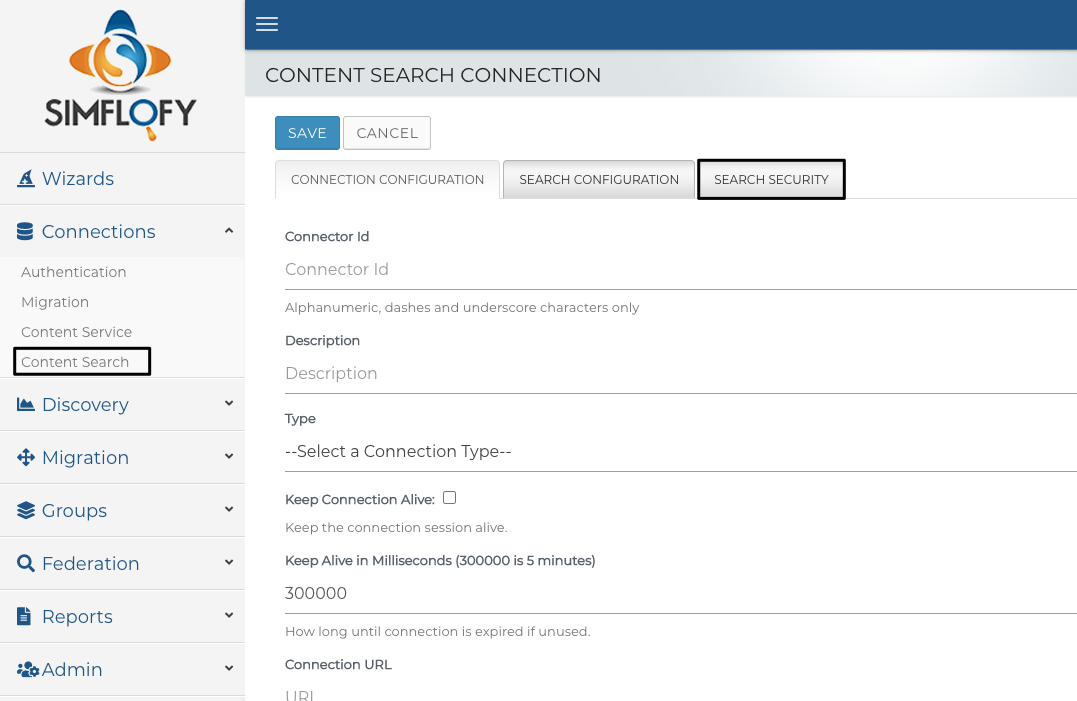Screen dimensions: 1077x701
Task: Switch to Connection Configuration tab
Action: click(x=387, y=180)
